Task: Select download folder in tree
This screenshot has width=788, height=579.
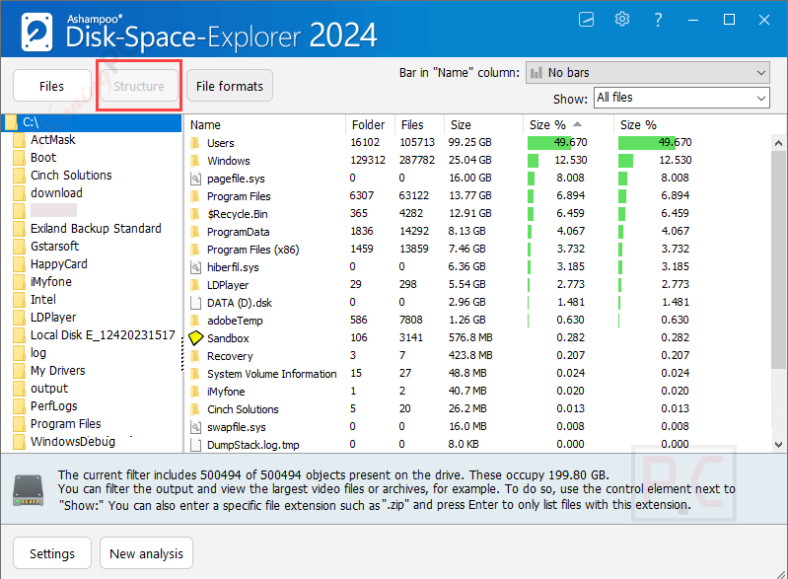Action: coord(56,193)
